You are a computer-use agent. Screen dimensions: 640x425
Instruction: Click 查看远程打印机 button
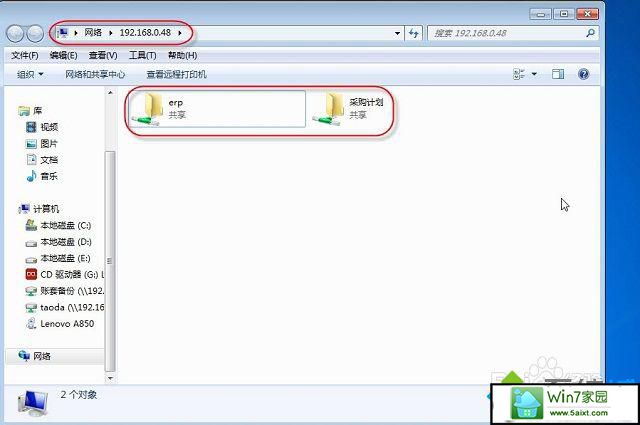[176, 74]
